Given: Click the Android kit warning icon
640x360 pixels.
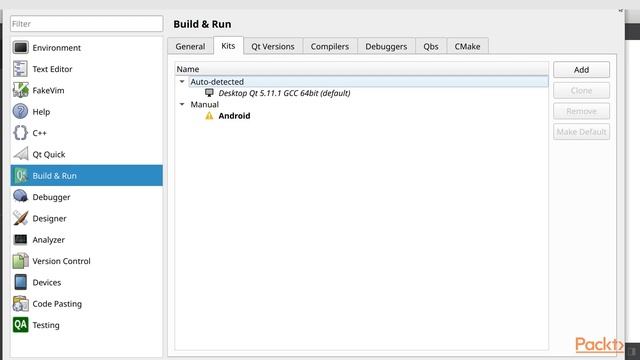Looking at the screenshot, I should click(209, 116).
